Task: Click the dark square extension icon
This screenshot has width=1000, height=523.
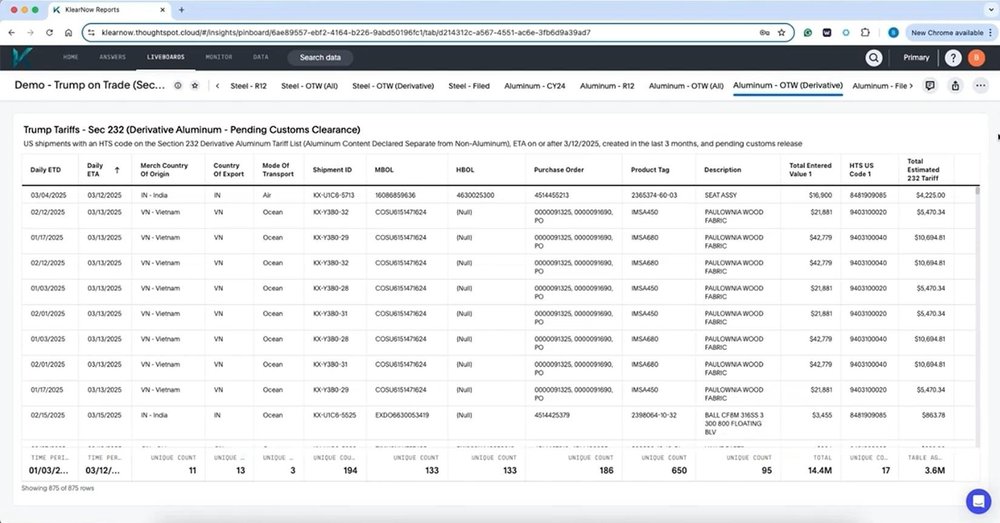Action: point(827,33)
